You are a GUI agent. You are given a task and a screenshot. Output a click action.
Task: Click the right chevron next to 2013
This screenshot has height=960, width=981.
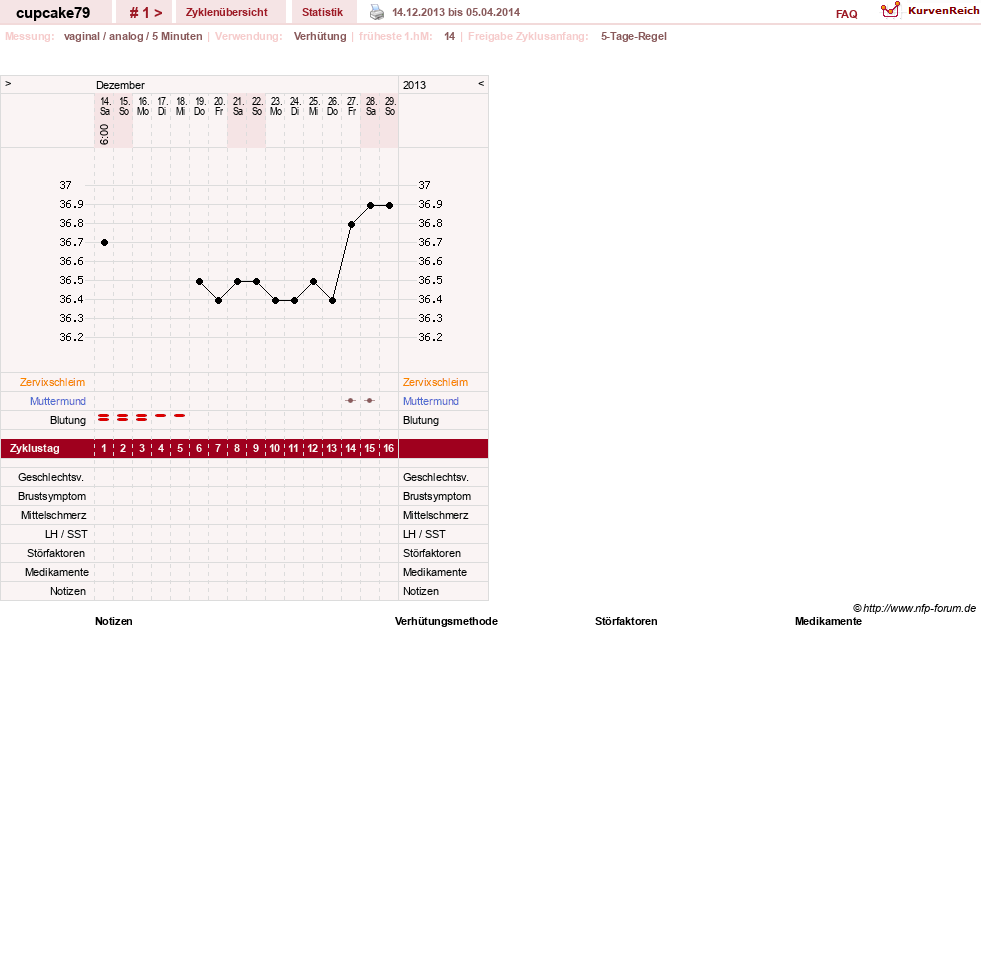pos(481,84)
